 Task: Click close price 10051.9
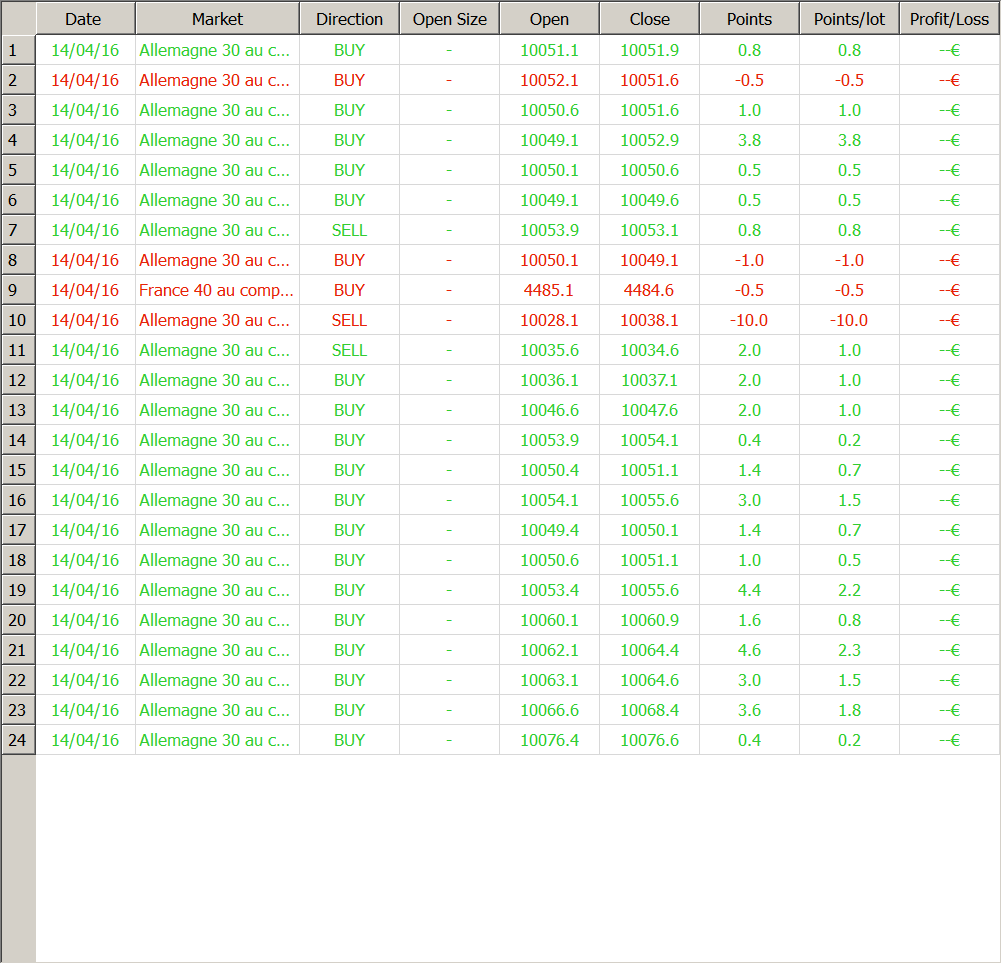tap(649, 50)
